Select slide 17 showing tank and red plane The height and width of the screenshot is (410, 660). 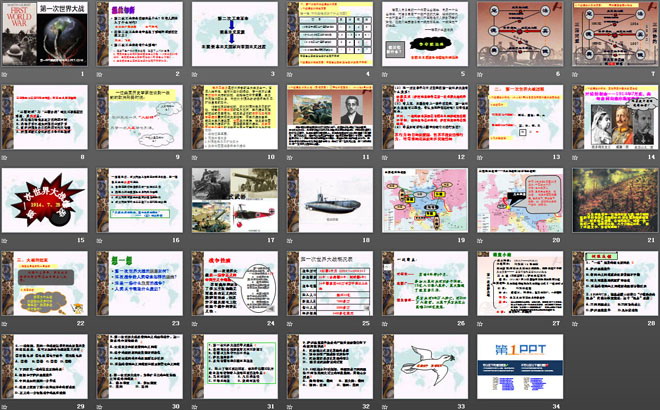tap(235, 200)
